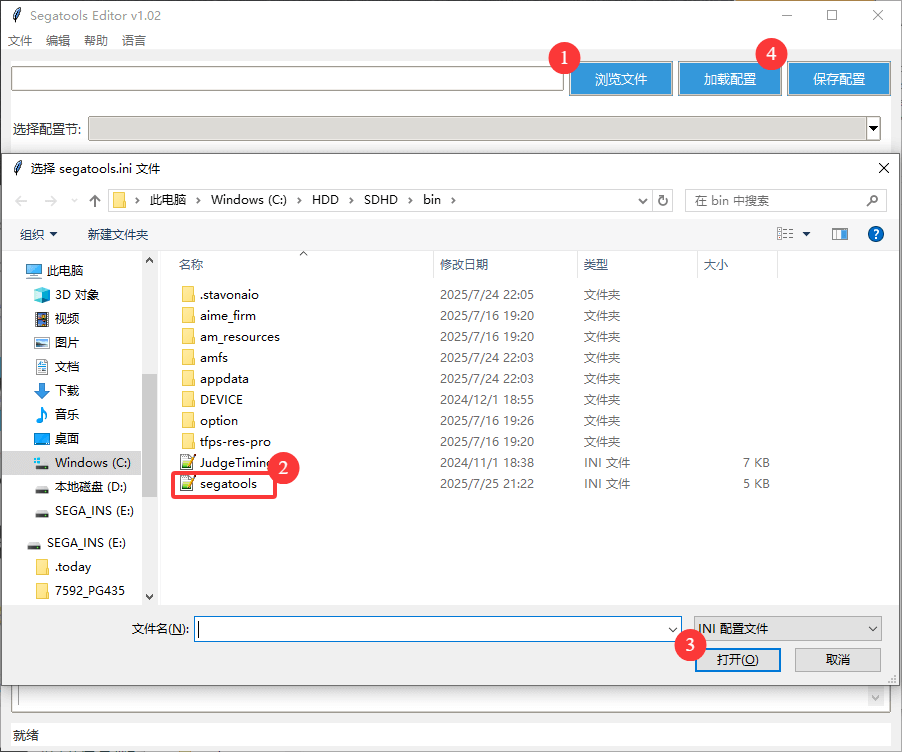Open the 语言 menu

[133, 40]
